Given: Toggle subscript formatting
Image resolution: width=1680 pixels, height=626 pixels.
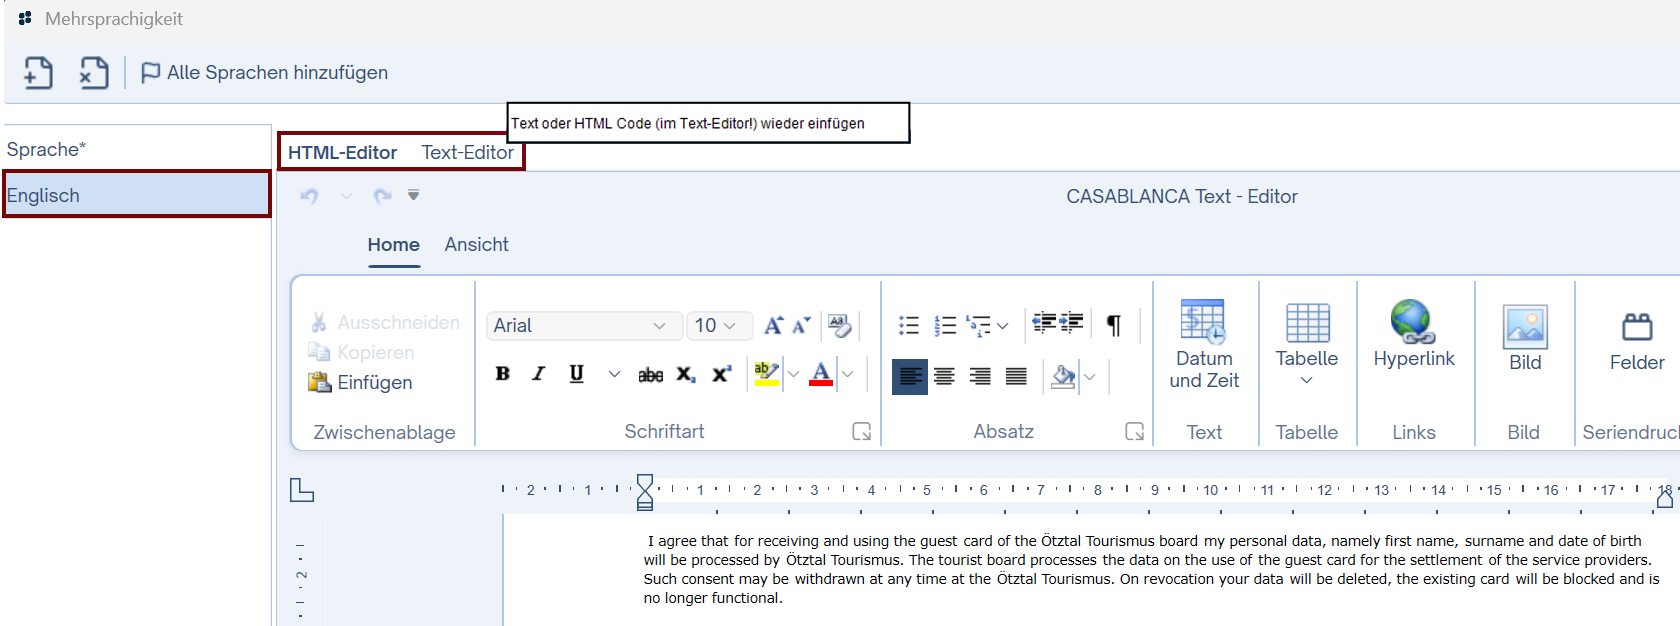Looking at the screenshot, I should (686, 375).
